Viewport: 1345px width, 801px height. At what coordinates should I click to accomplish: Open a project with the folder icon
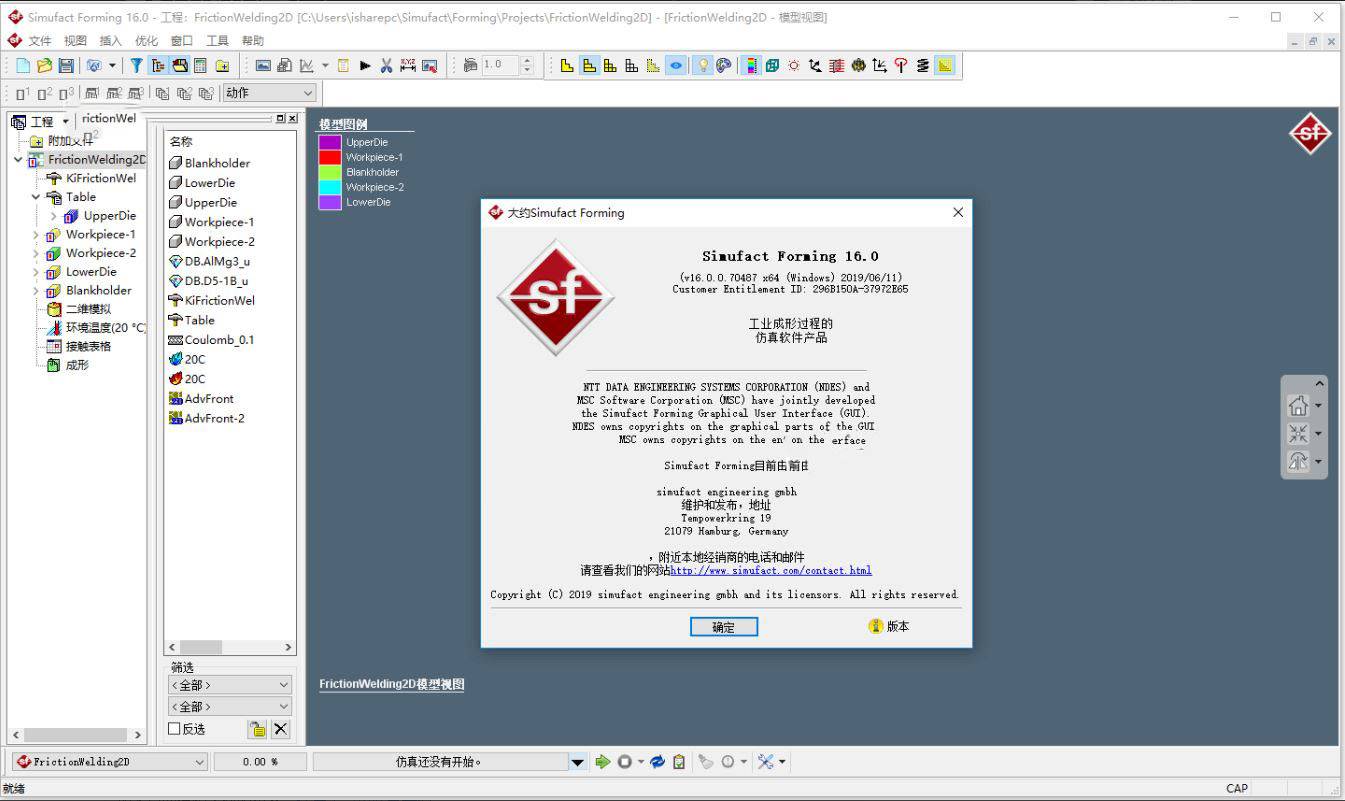44,65
